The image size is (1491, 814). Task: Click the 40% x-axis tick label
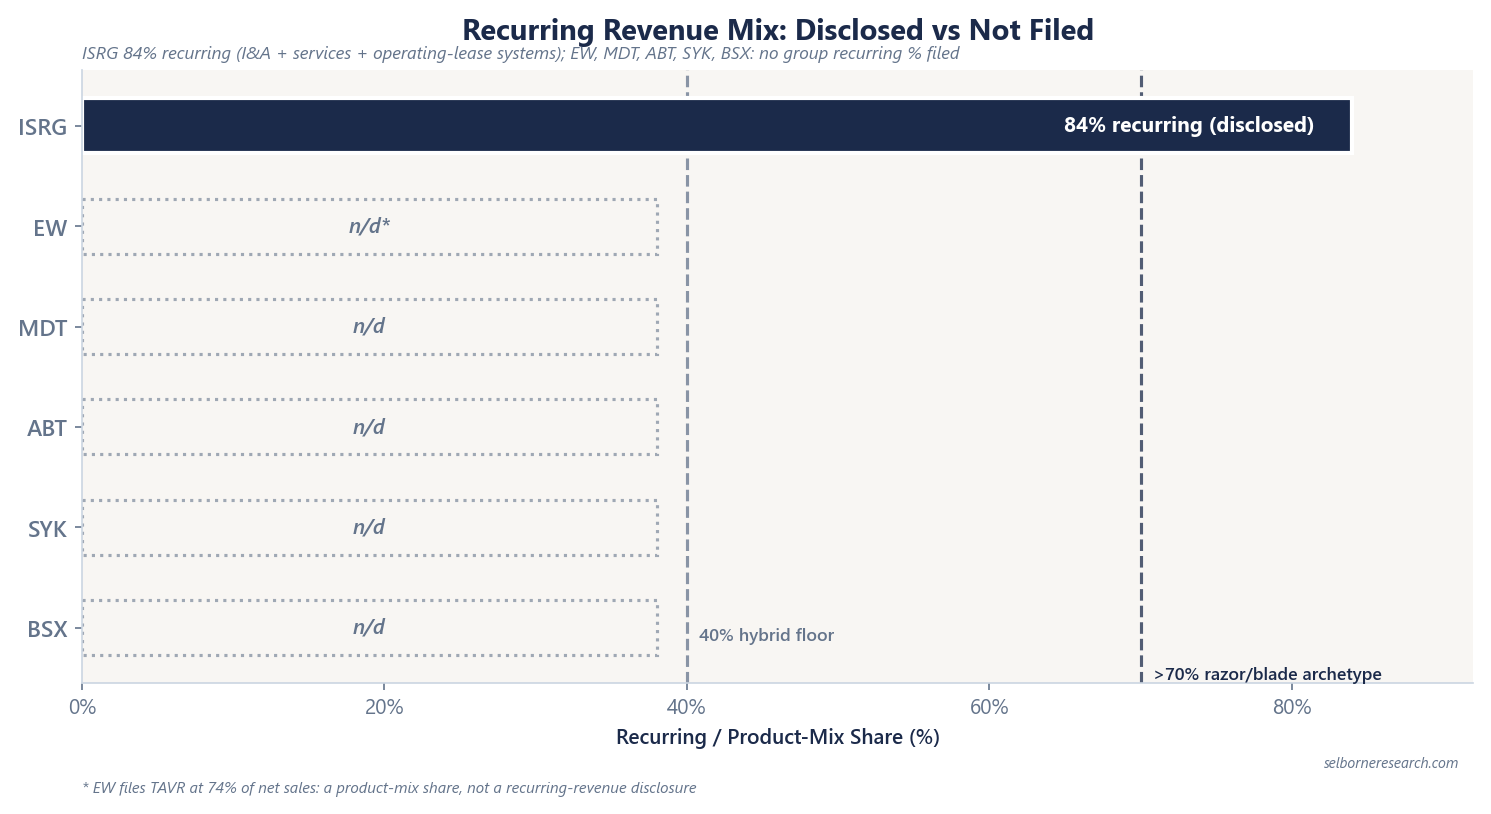[x=686, y=708]
